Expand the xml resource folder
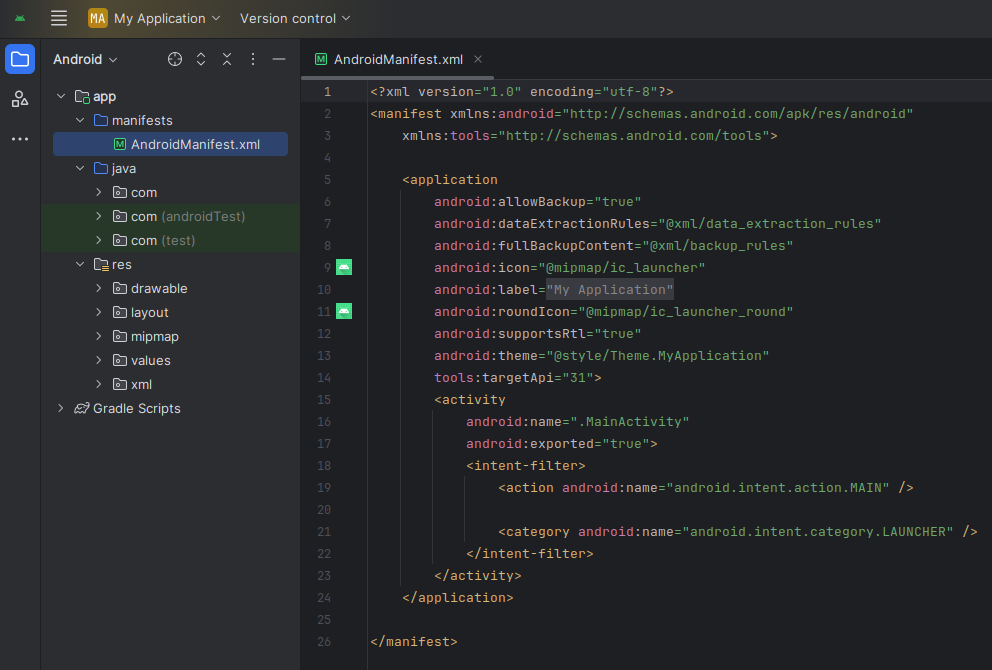 (99, 385)
